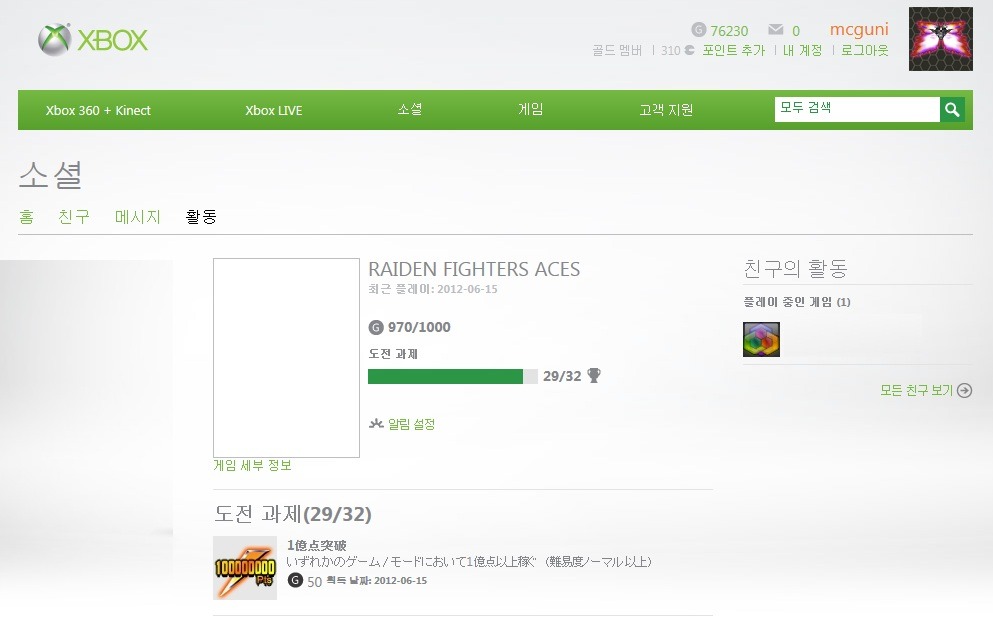This screenshot has height=629, width=993.
Task: Focus the 모두 검색 search field
Action: [x=856, y=109]
